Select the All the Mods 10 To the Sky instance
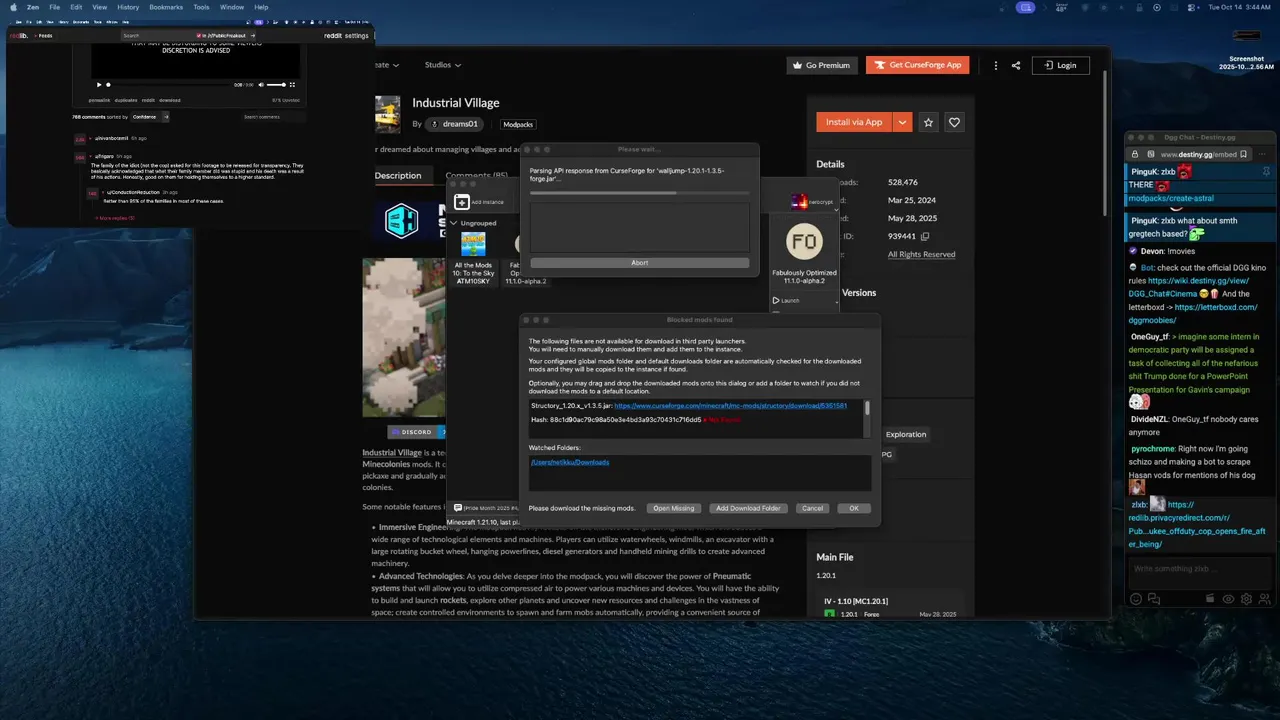The image size is (1280, 720). [473, 258]
